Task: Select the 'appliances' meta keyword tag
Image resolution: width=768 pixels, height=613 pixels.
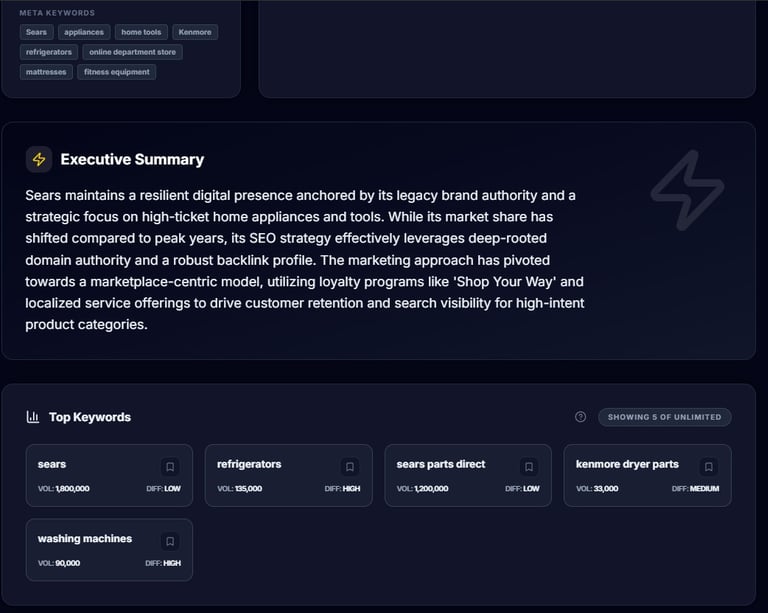Action: tap(84, 32)
